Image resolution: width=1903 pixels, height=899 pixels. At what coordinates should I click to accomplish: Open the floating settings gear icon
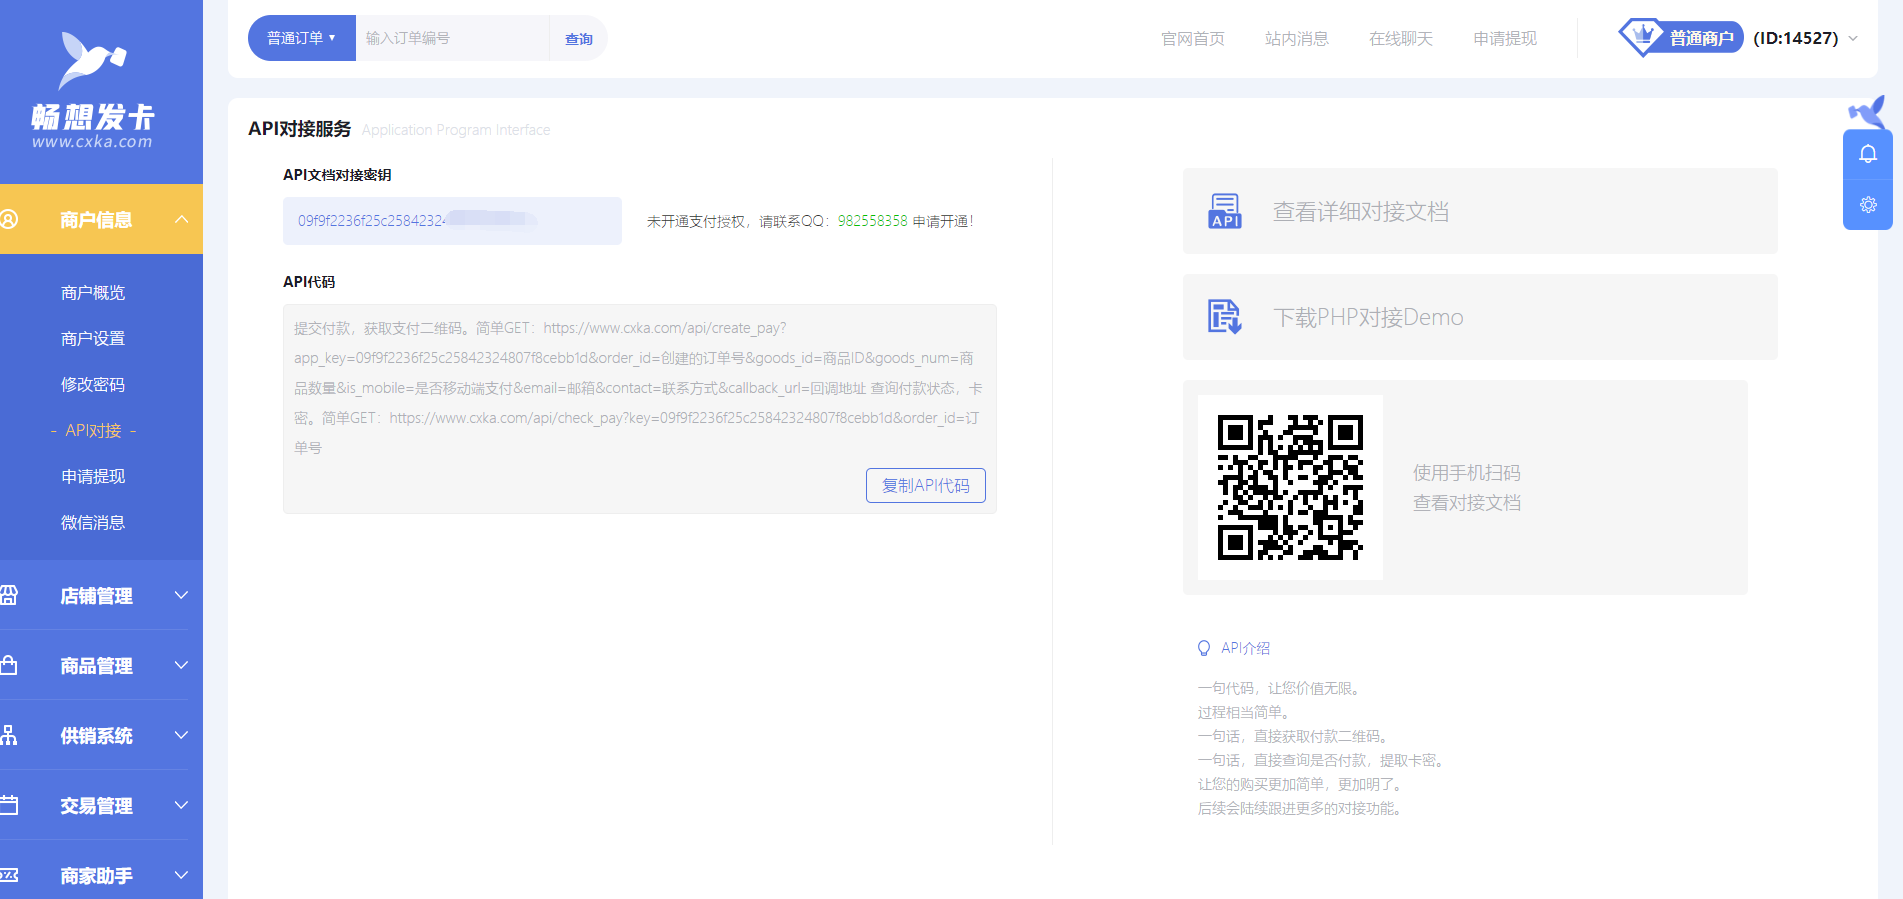pyautogui.click(x=1867, y=205)
